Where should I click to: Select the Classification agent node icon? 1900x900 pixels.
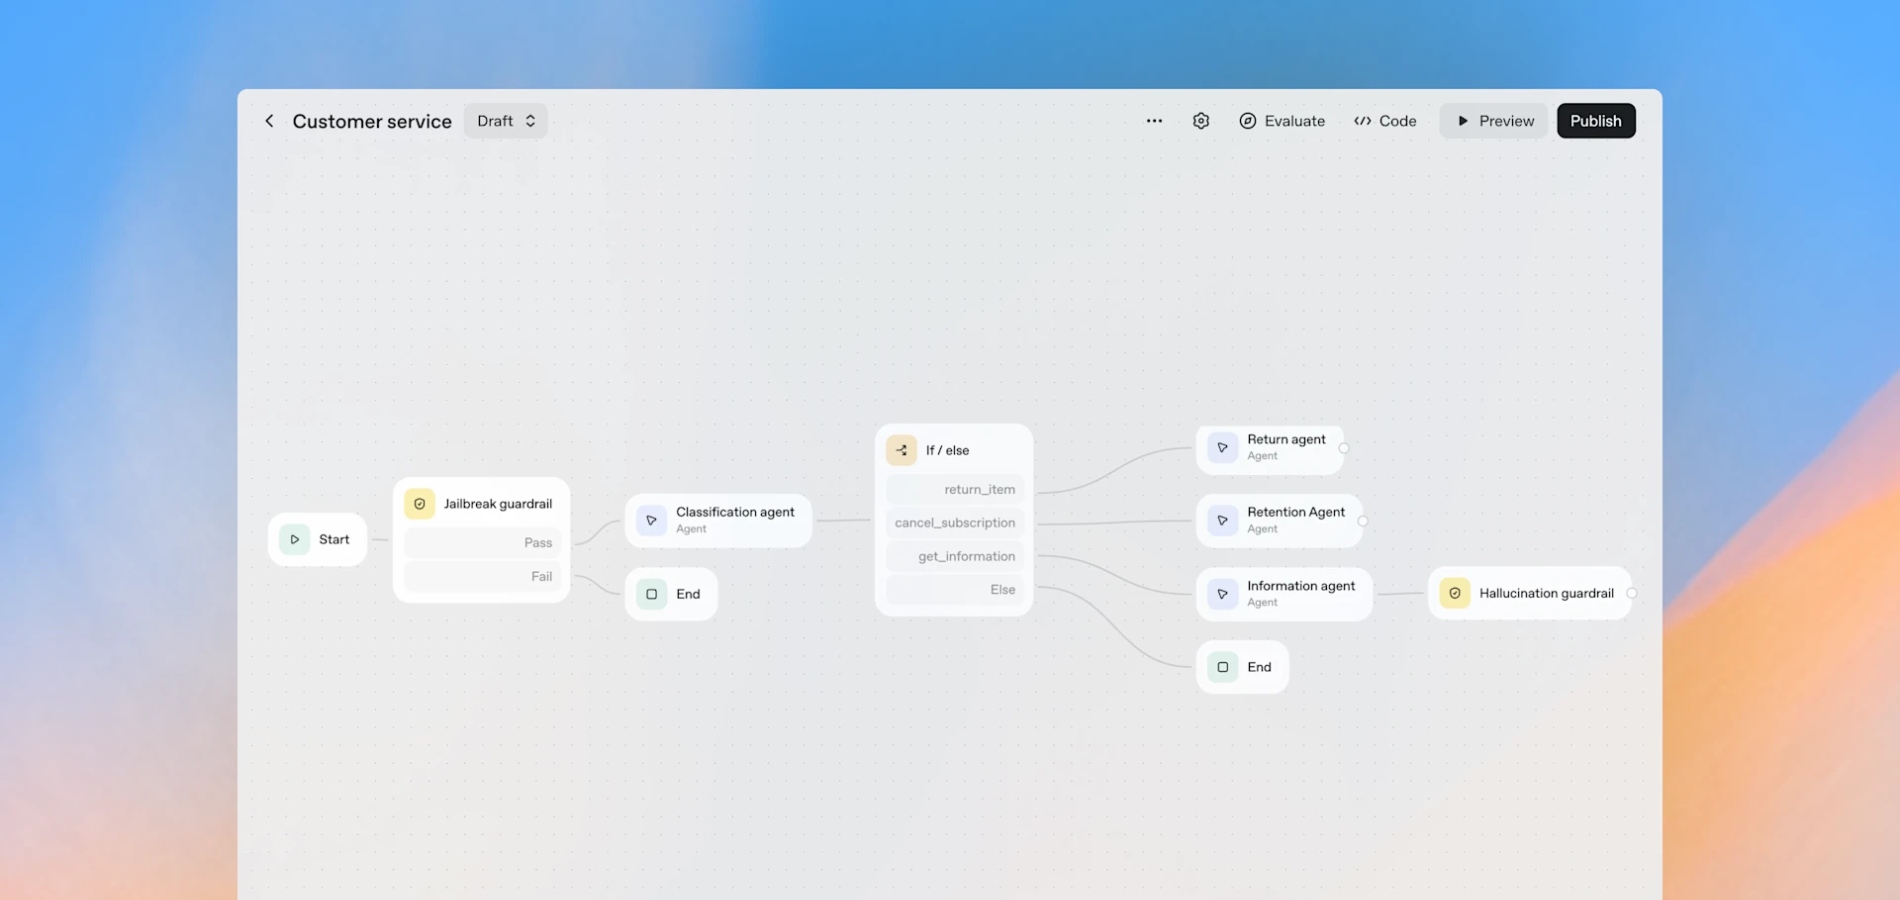click(x=651, y=521)
